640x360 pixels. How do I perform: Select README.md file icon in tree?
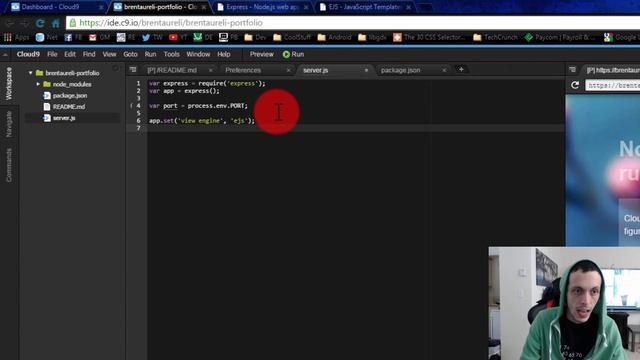click(47, 107)
